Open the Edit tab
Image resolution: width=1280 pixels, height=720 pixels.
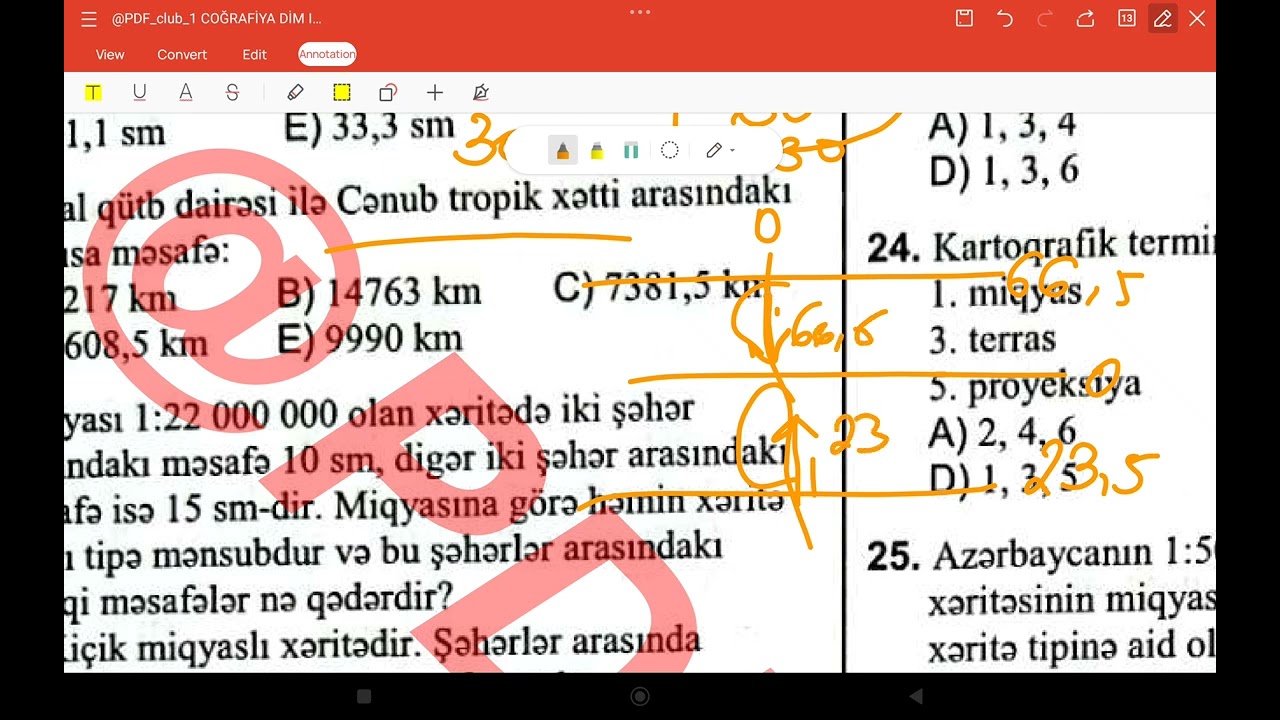[254, 55]
